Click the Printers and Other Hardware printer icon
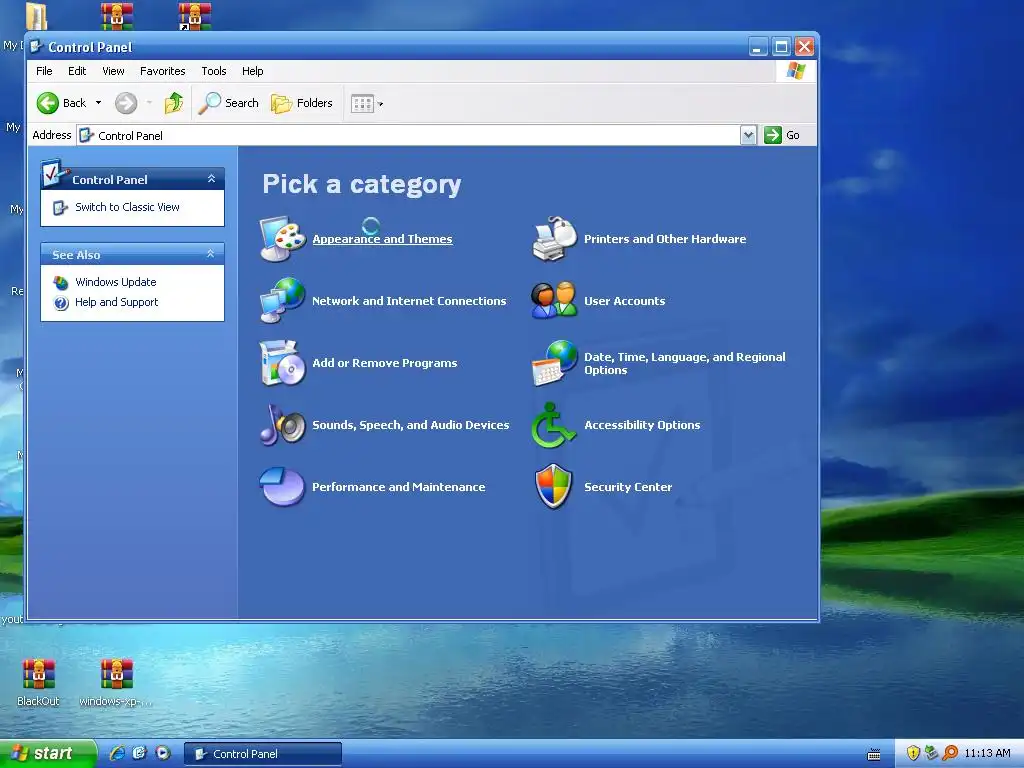 [x=554, y=239]
